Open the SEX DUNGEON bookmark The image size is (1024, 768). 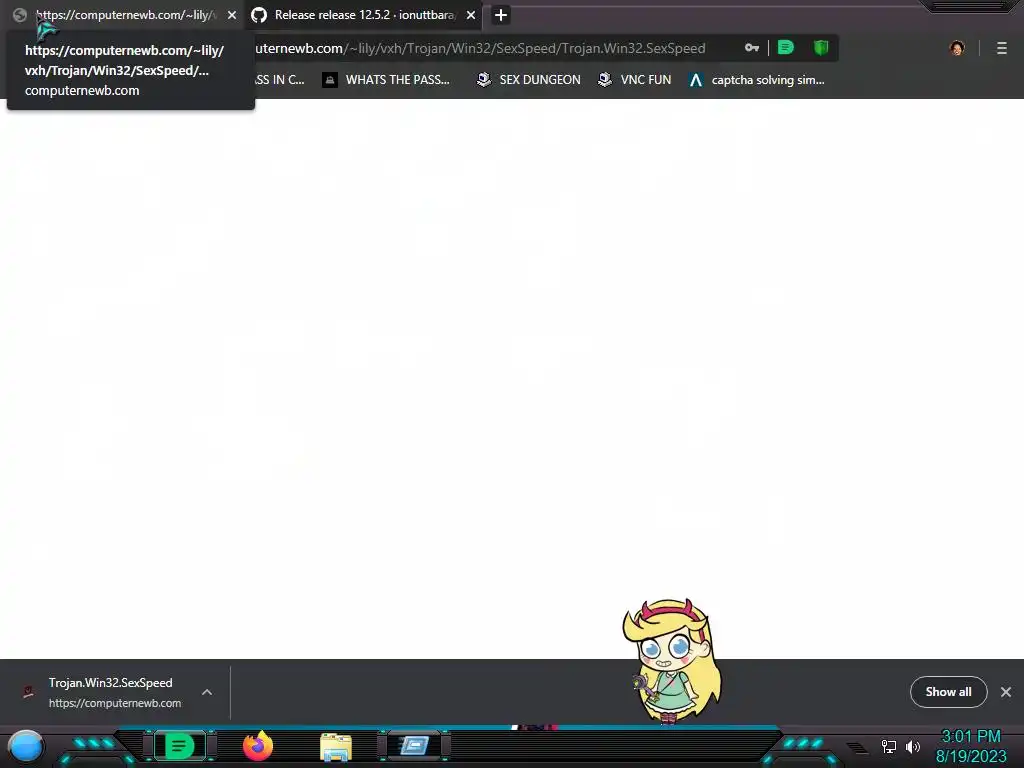(x=529, y=80)
